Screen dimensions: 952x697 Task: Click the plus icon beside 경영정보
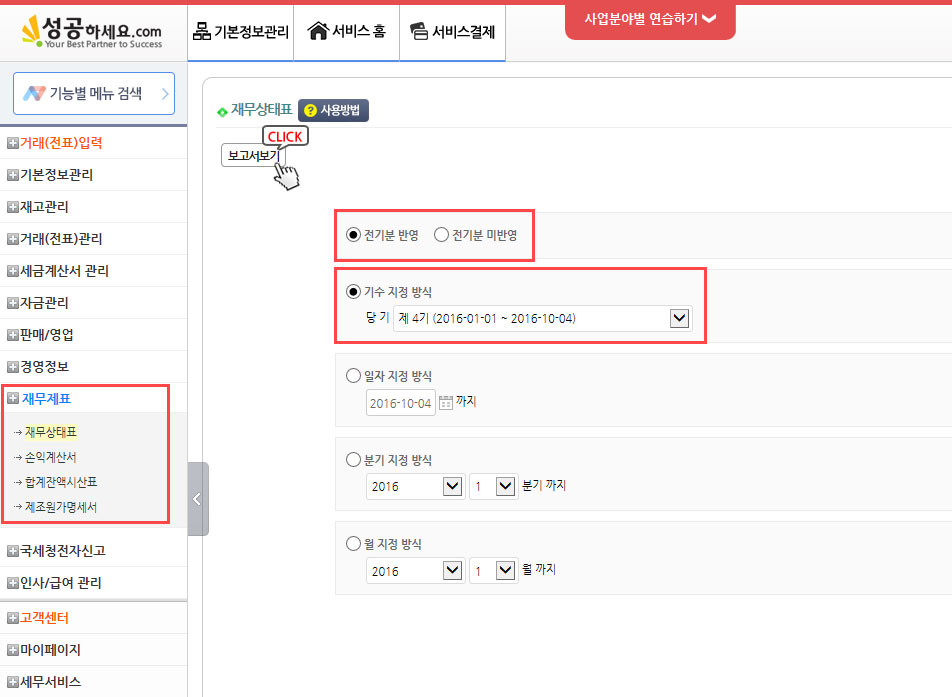[12, 367]
